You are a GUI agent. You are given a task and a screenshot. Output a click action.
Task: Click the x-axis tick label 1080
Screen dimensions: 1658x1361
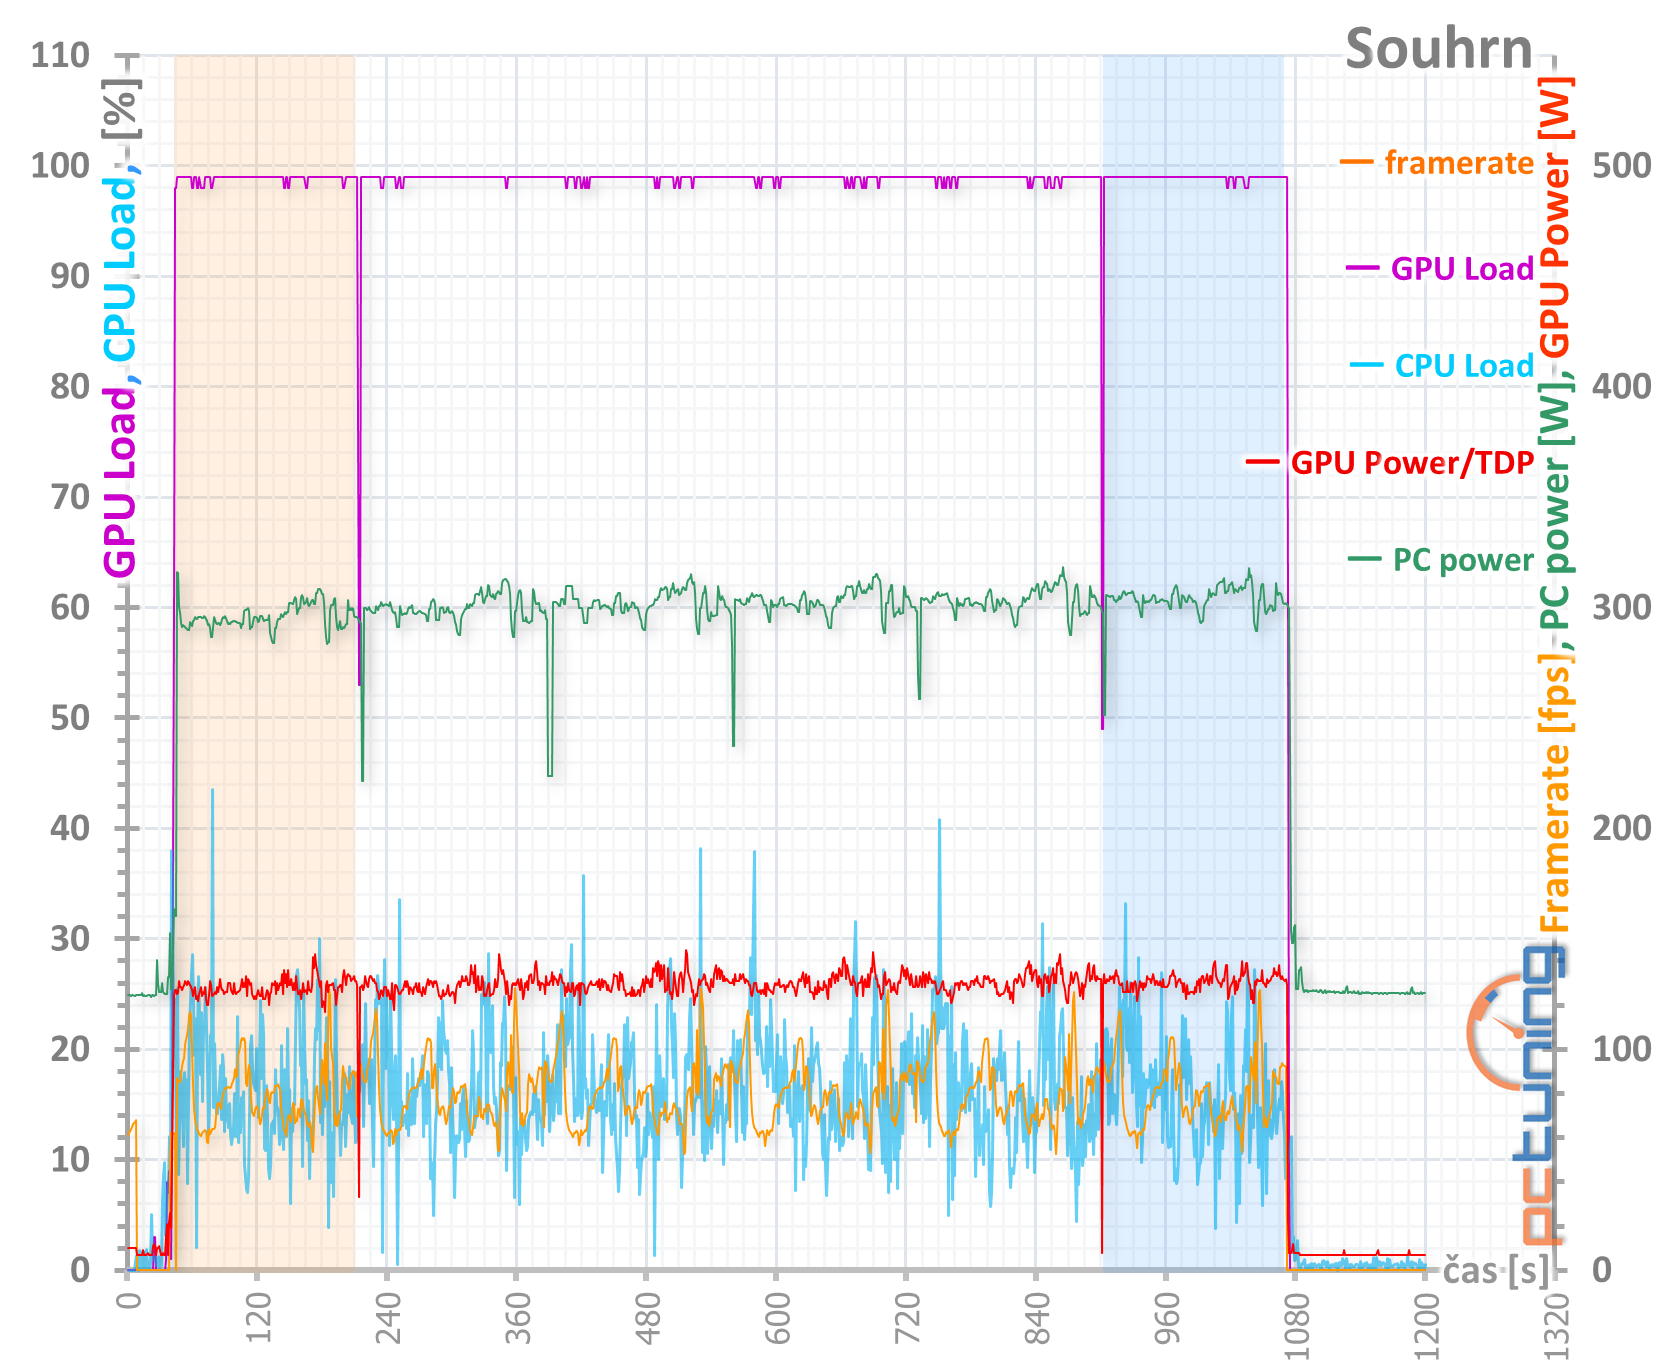coord(1297,1325)
